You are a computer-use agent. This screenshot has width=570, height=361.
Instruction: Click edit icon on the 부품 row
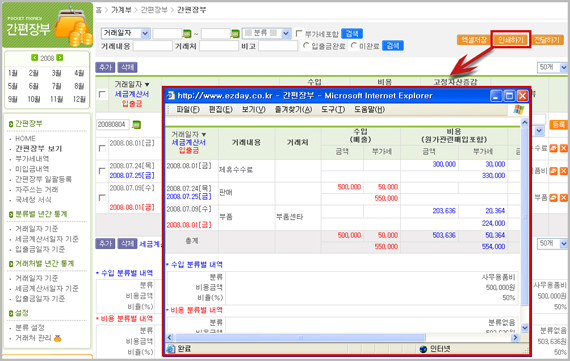click(x=553, y=197)
